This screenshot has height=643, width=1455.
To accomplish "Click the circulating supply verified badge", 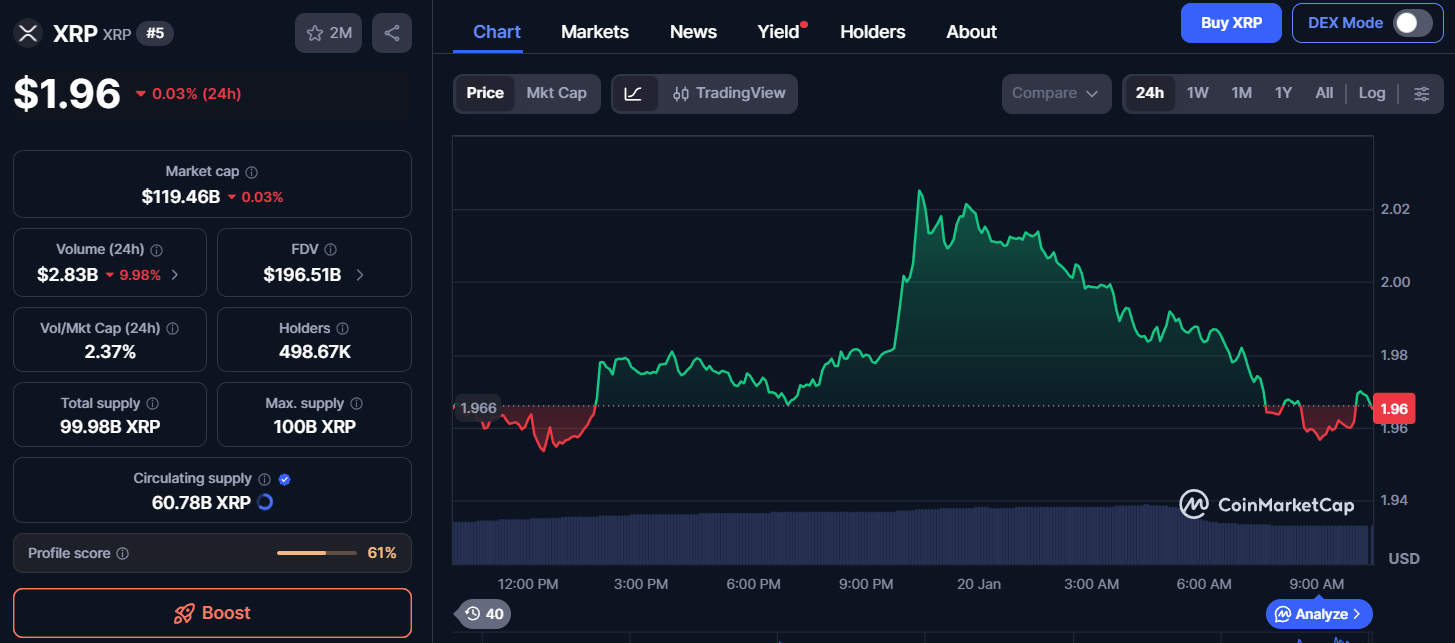I will click(284, 479).
